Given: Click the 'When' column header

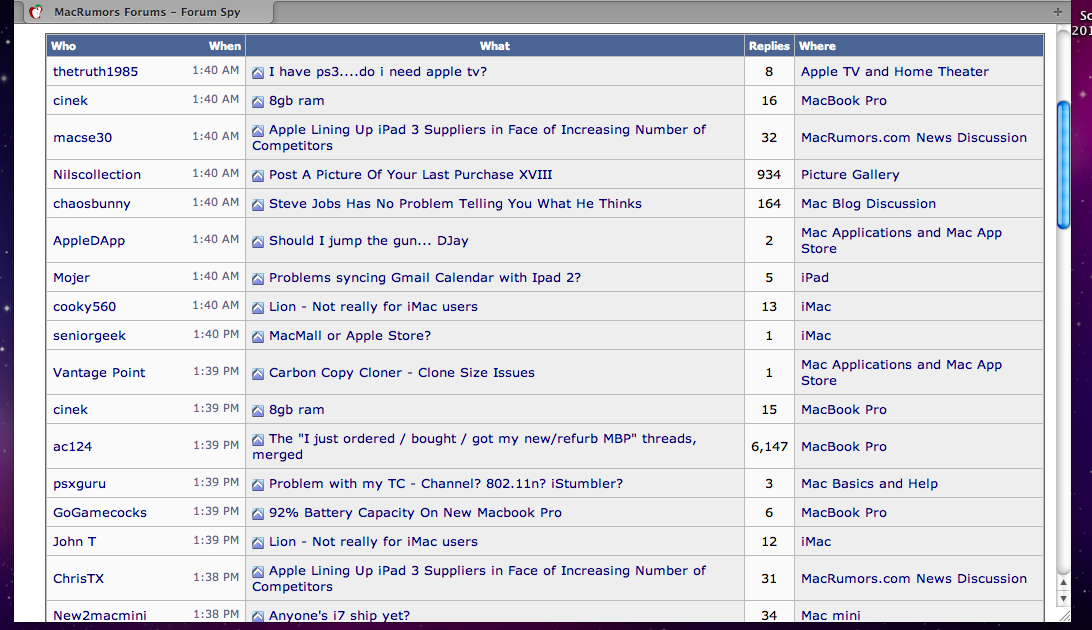Looking at the screenshot, I should [225, 46].
